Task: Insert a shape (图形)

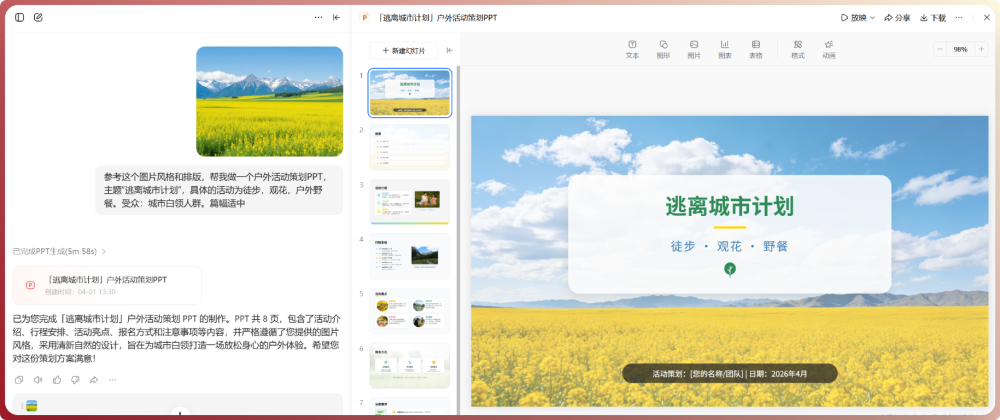Action: coord(663,50)
